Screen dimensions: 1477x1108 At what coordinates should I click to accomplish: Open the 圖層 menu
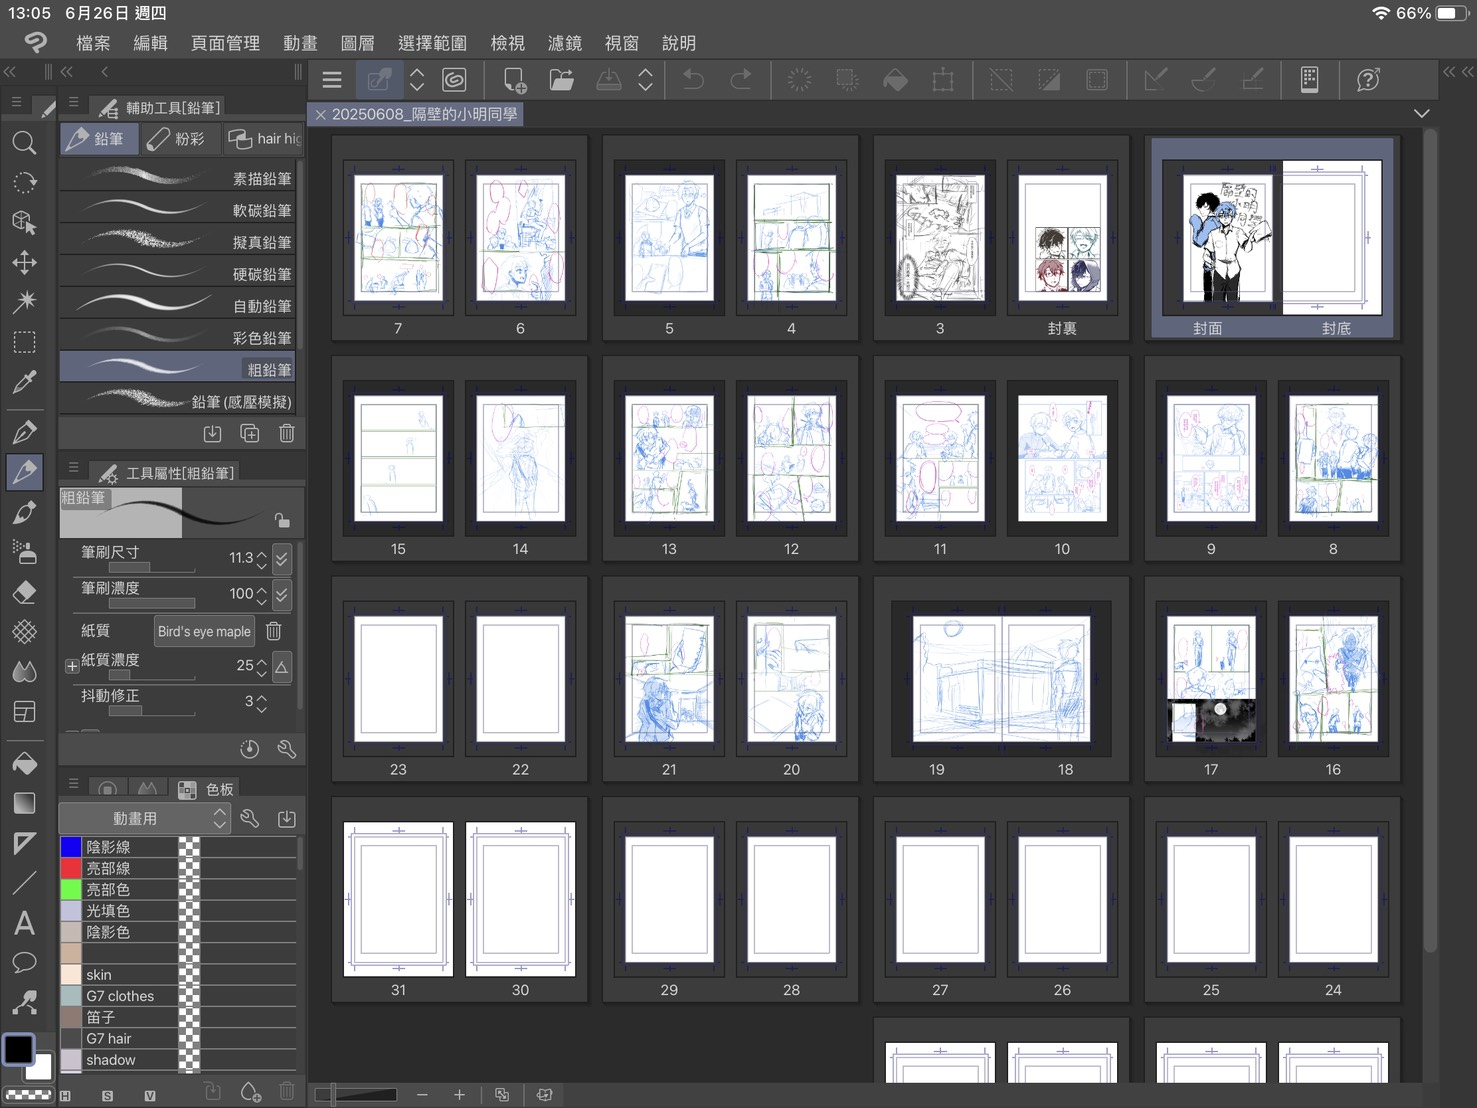357,43
